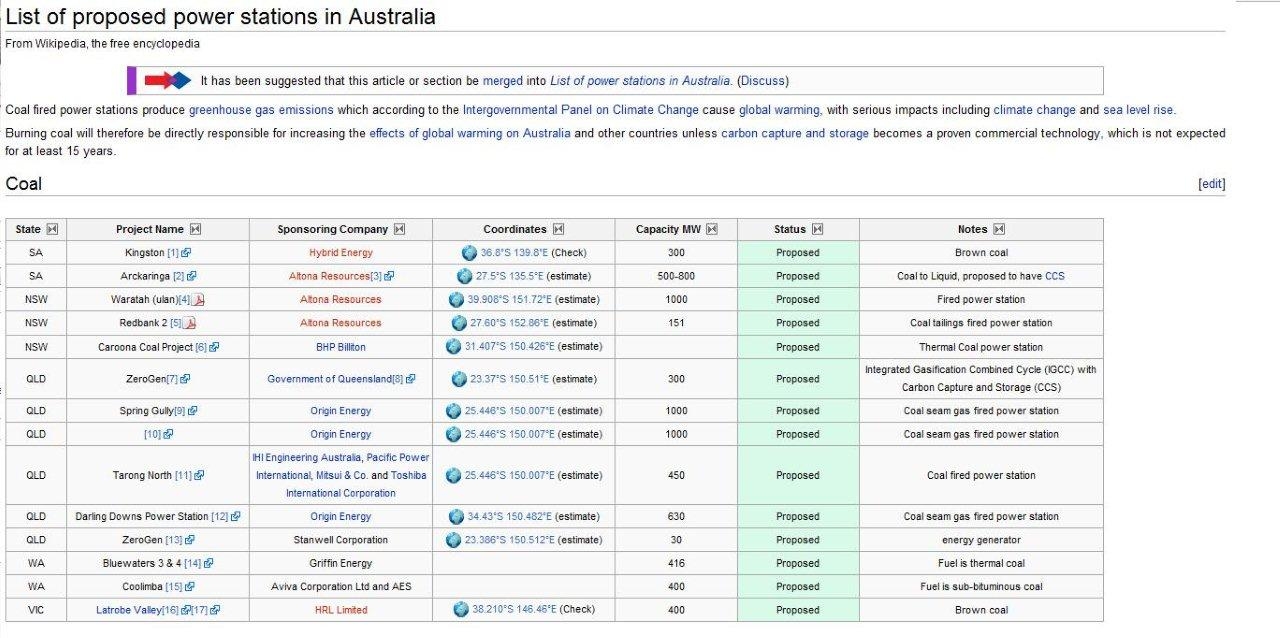Image resolution: width=1280 pixels, height=638 pixels.
Task: Click the 'Coal tailings fired power station' note
Action: click(981, 323)
